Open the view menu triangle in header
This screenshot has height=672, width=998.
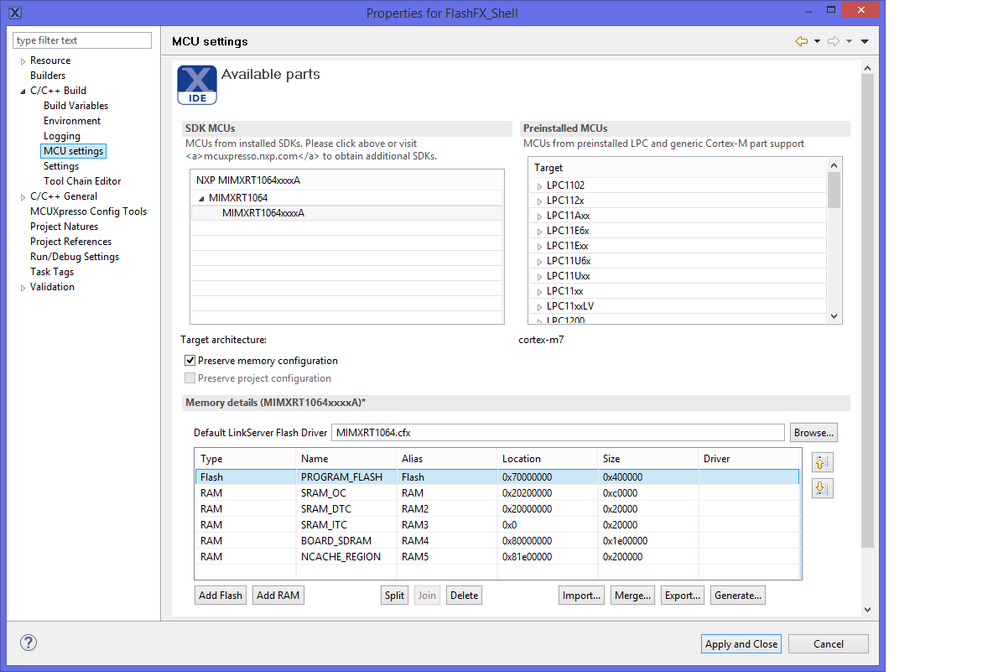pos(864,41)
